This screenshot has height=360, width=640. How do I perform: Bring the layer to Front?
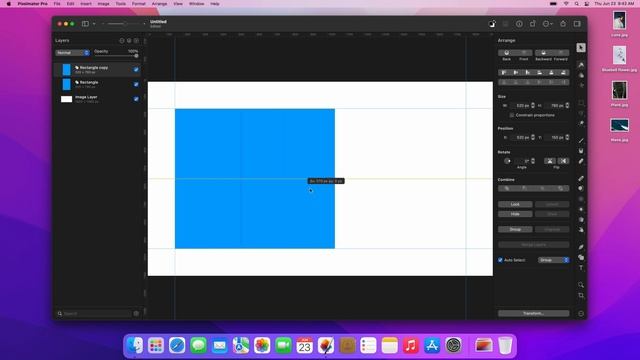pos(524,53)
